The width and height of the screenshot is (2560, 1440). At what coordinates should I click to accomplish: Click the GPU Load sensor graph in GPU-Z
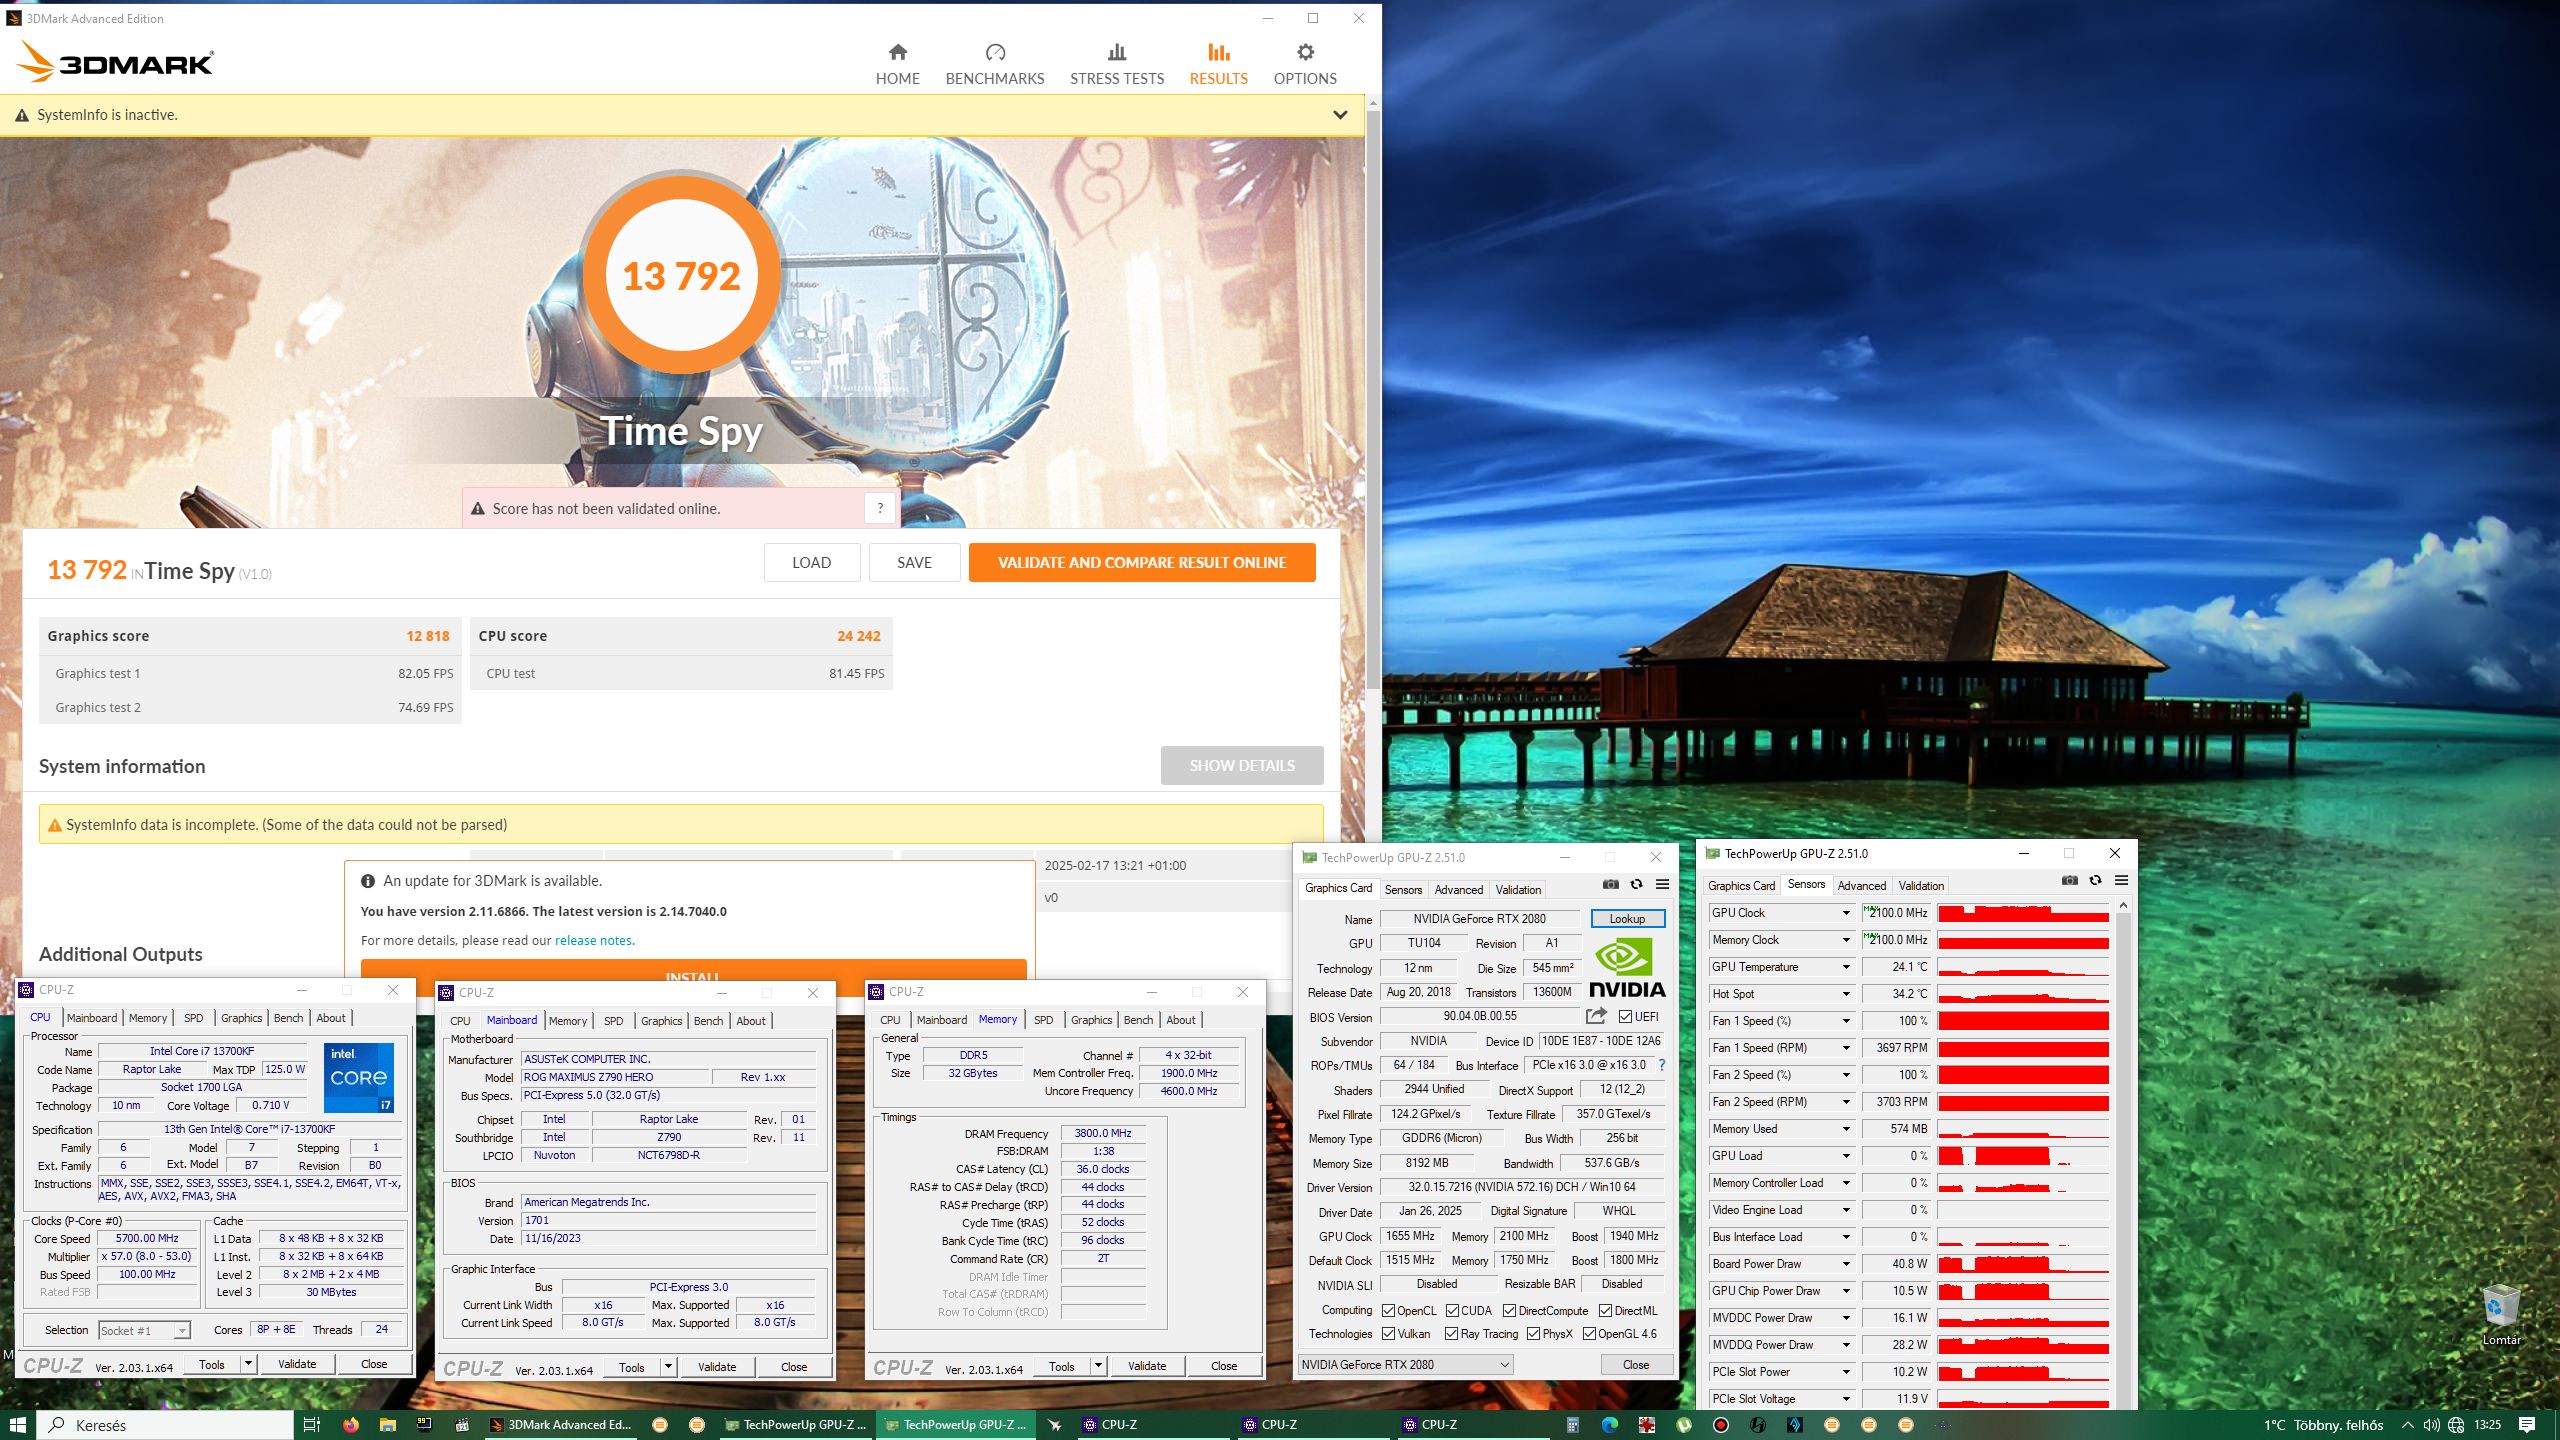[2023, 1156]
